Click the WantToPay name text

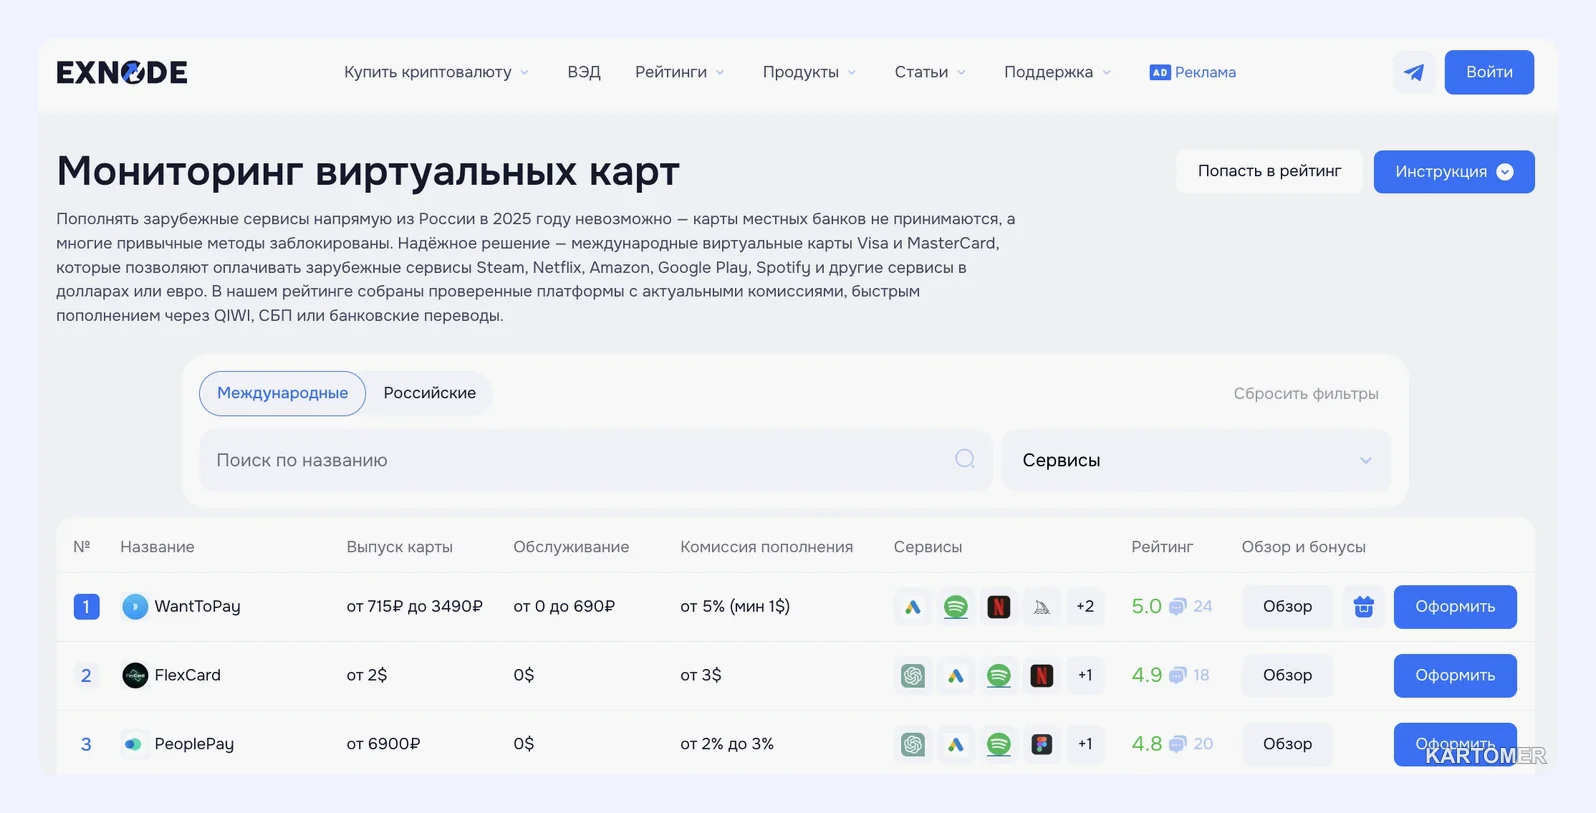pos(197,606)
